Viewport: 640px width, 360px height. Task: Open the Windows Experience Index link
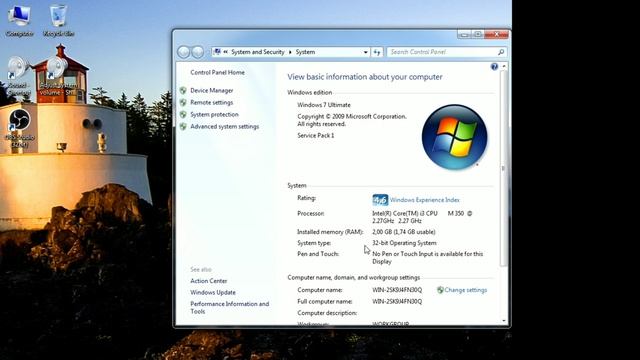pos(424,200)
